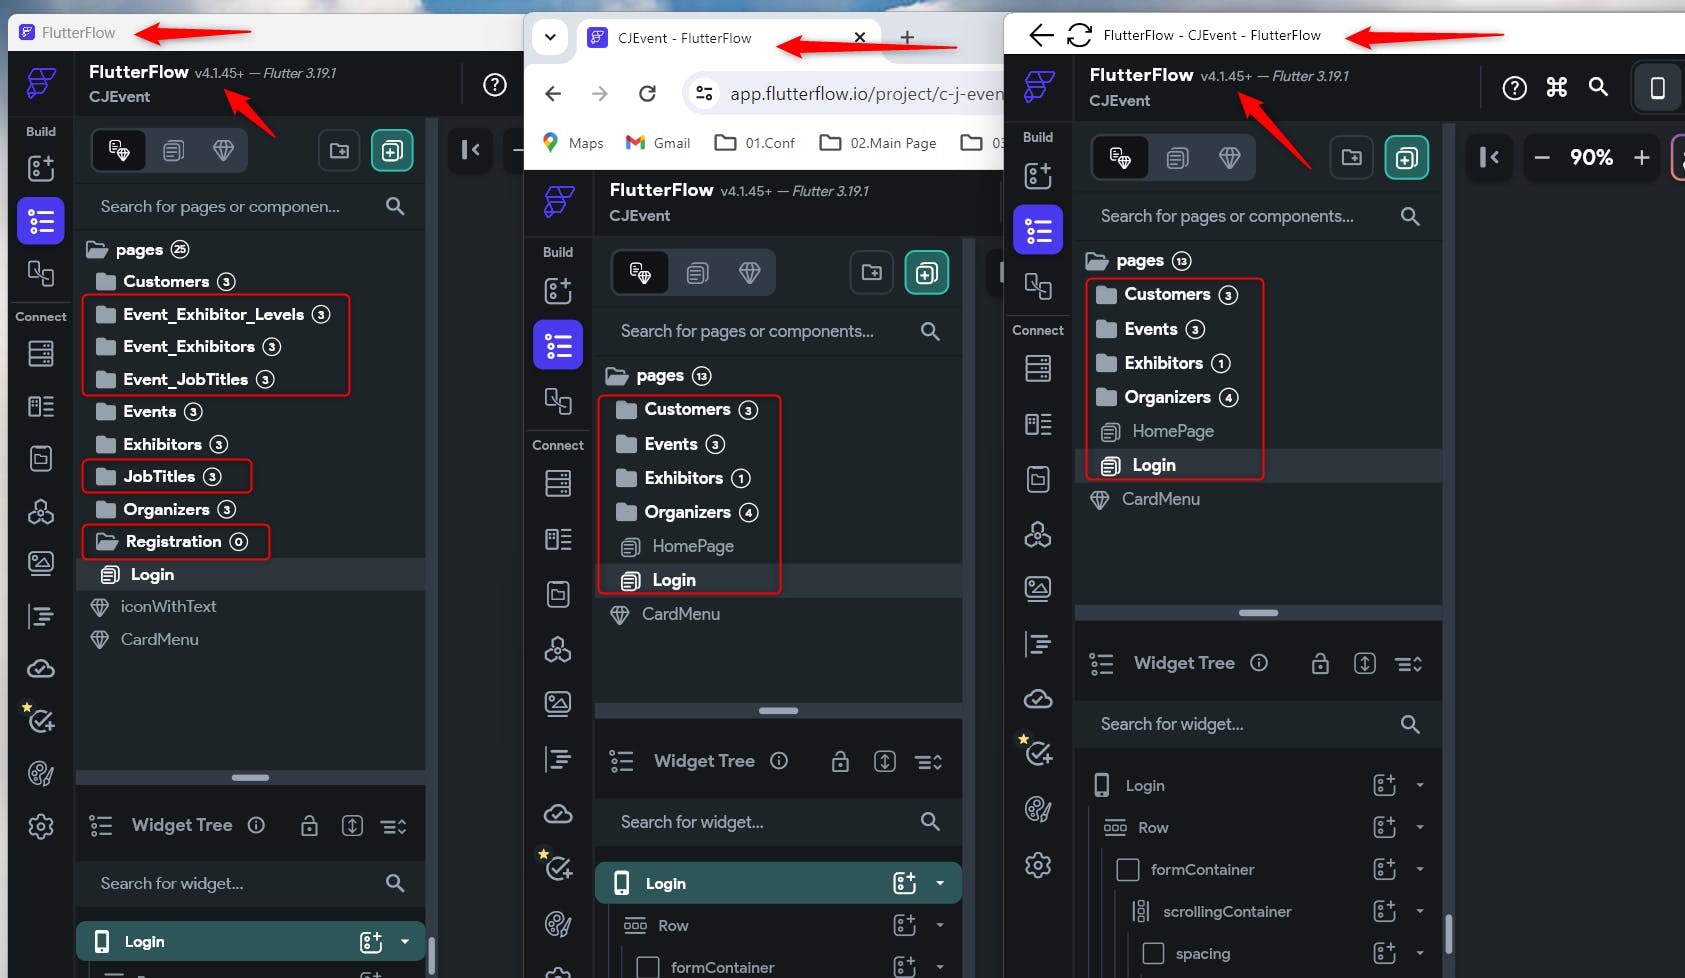Viewport: 1685px width, 978px height.
Task: Open tab search chevron in middle browser
Action: (550, 38)
